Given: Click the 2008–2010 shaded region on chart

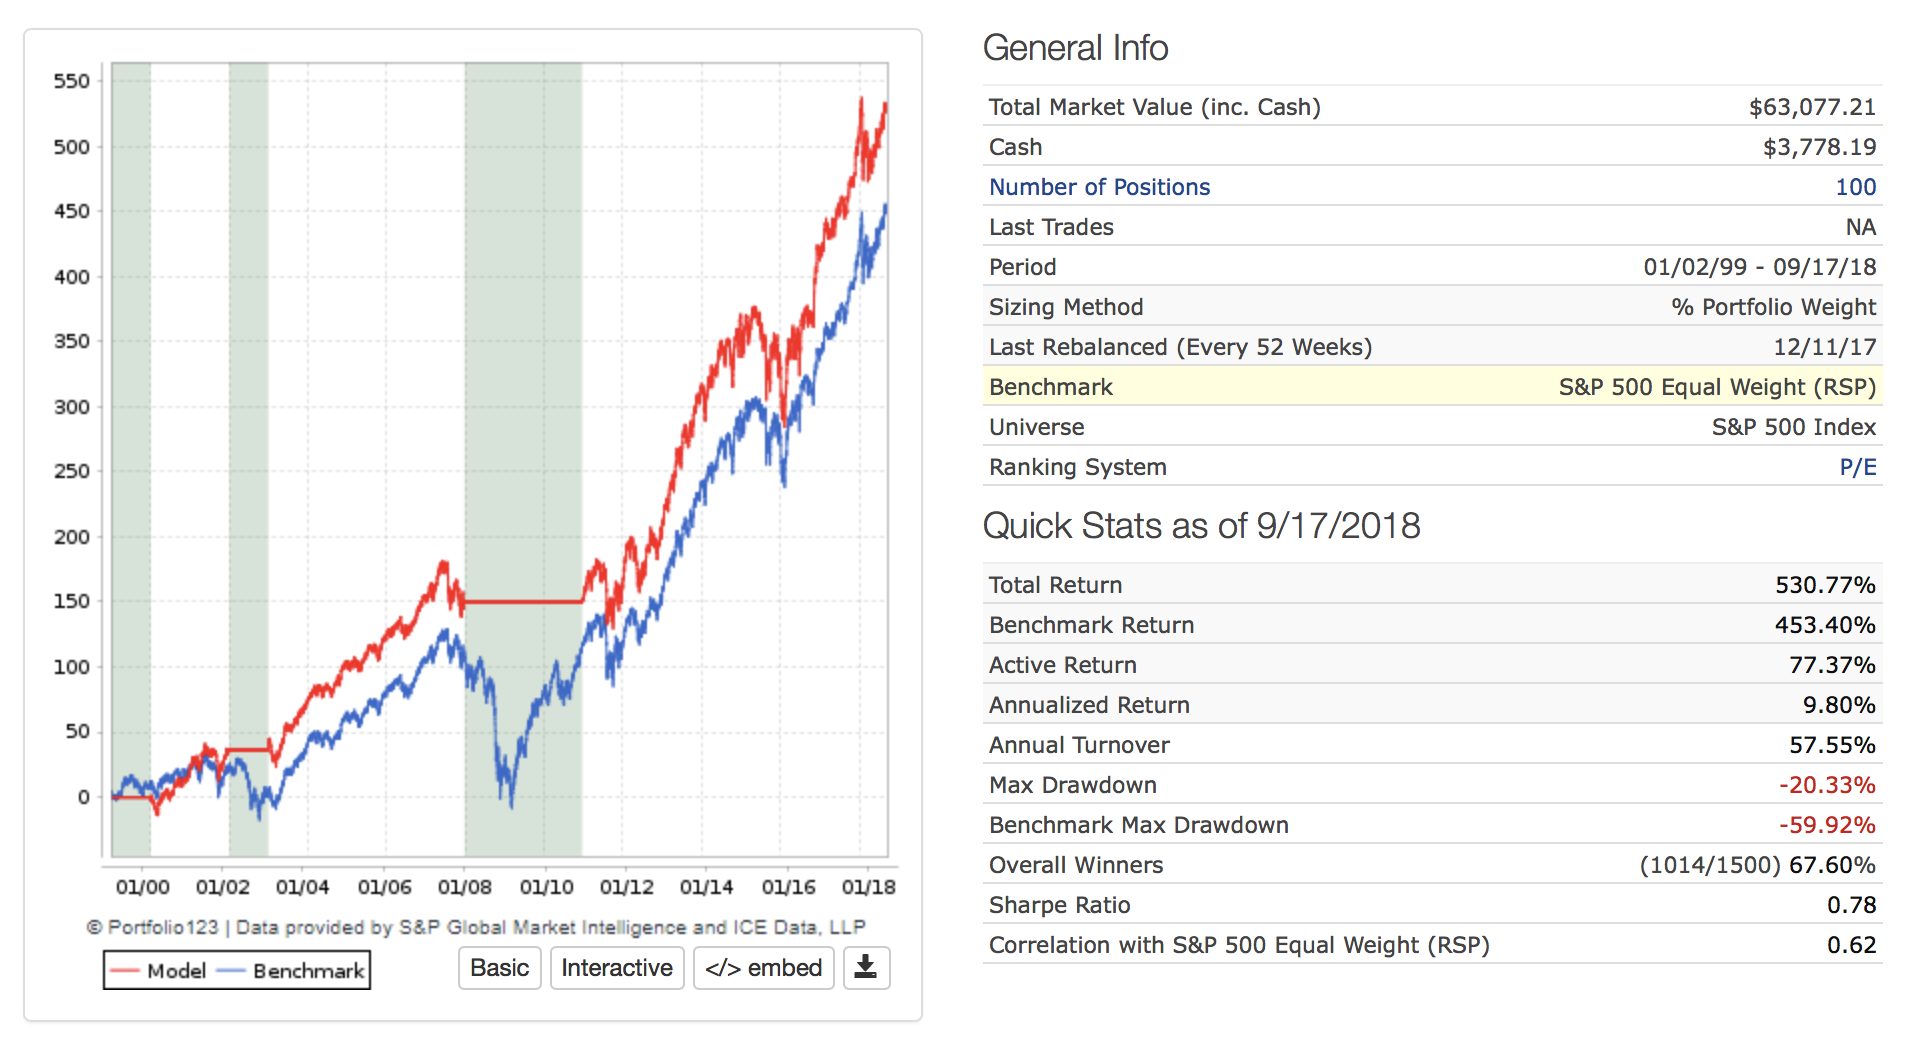Looking at the screenshot, I should click(x=523, y=400).
